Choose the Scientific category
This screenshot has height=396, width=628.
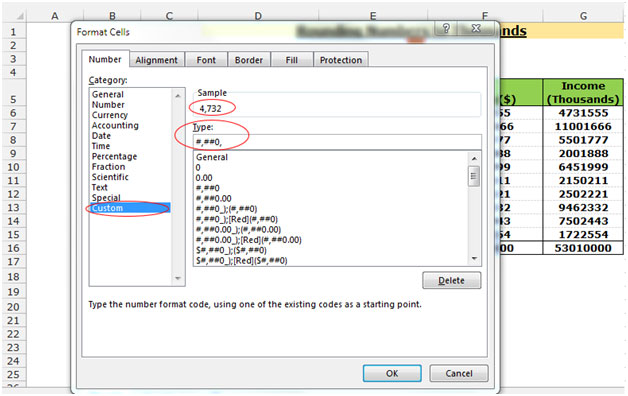tap(110, 177)
